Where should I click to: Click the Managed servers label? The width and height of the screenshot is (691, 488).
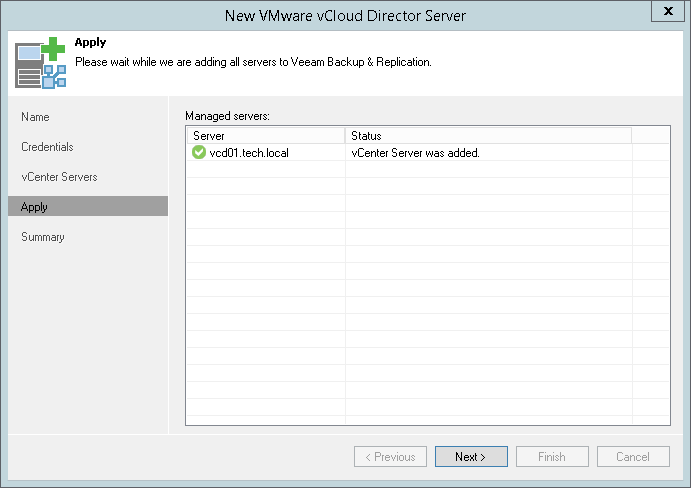pyautogui.click(x=227, y=117)
